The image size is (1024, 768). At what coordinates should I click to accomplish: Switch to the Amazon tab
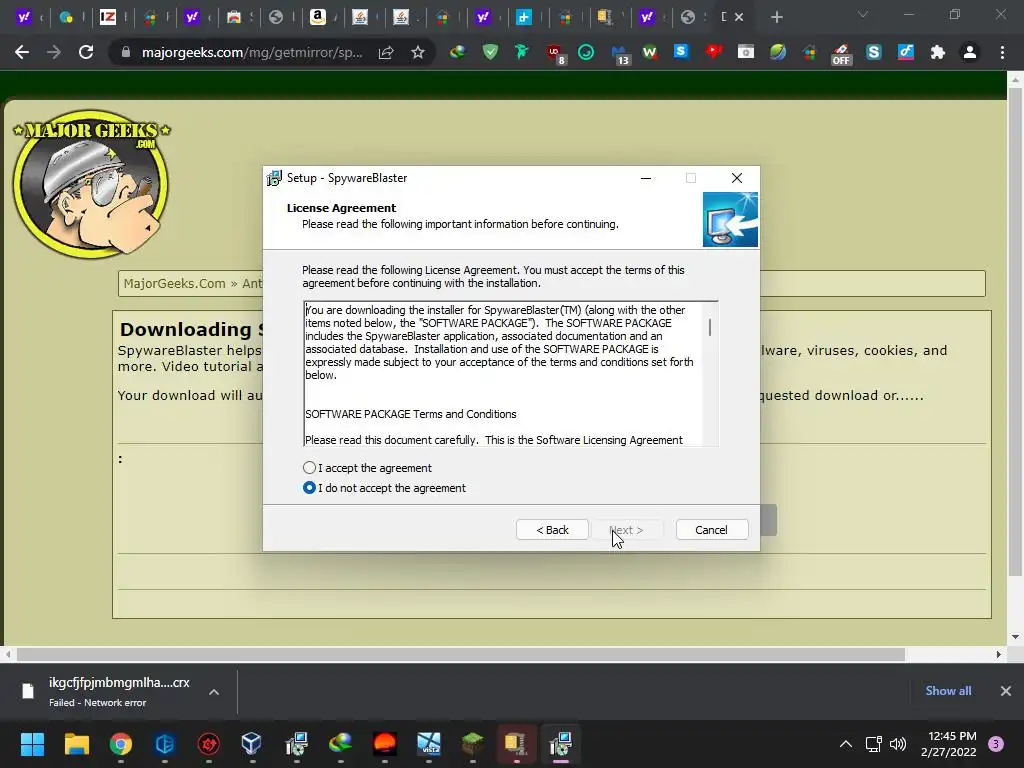pyautogui.click(x=318, y=17)
